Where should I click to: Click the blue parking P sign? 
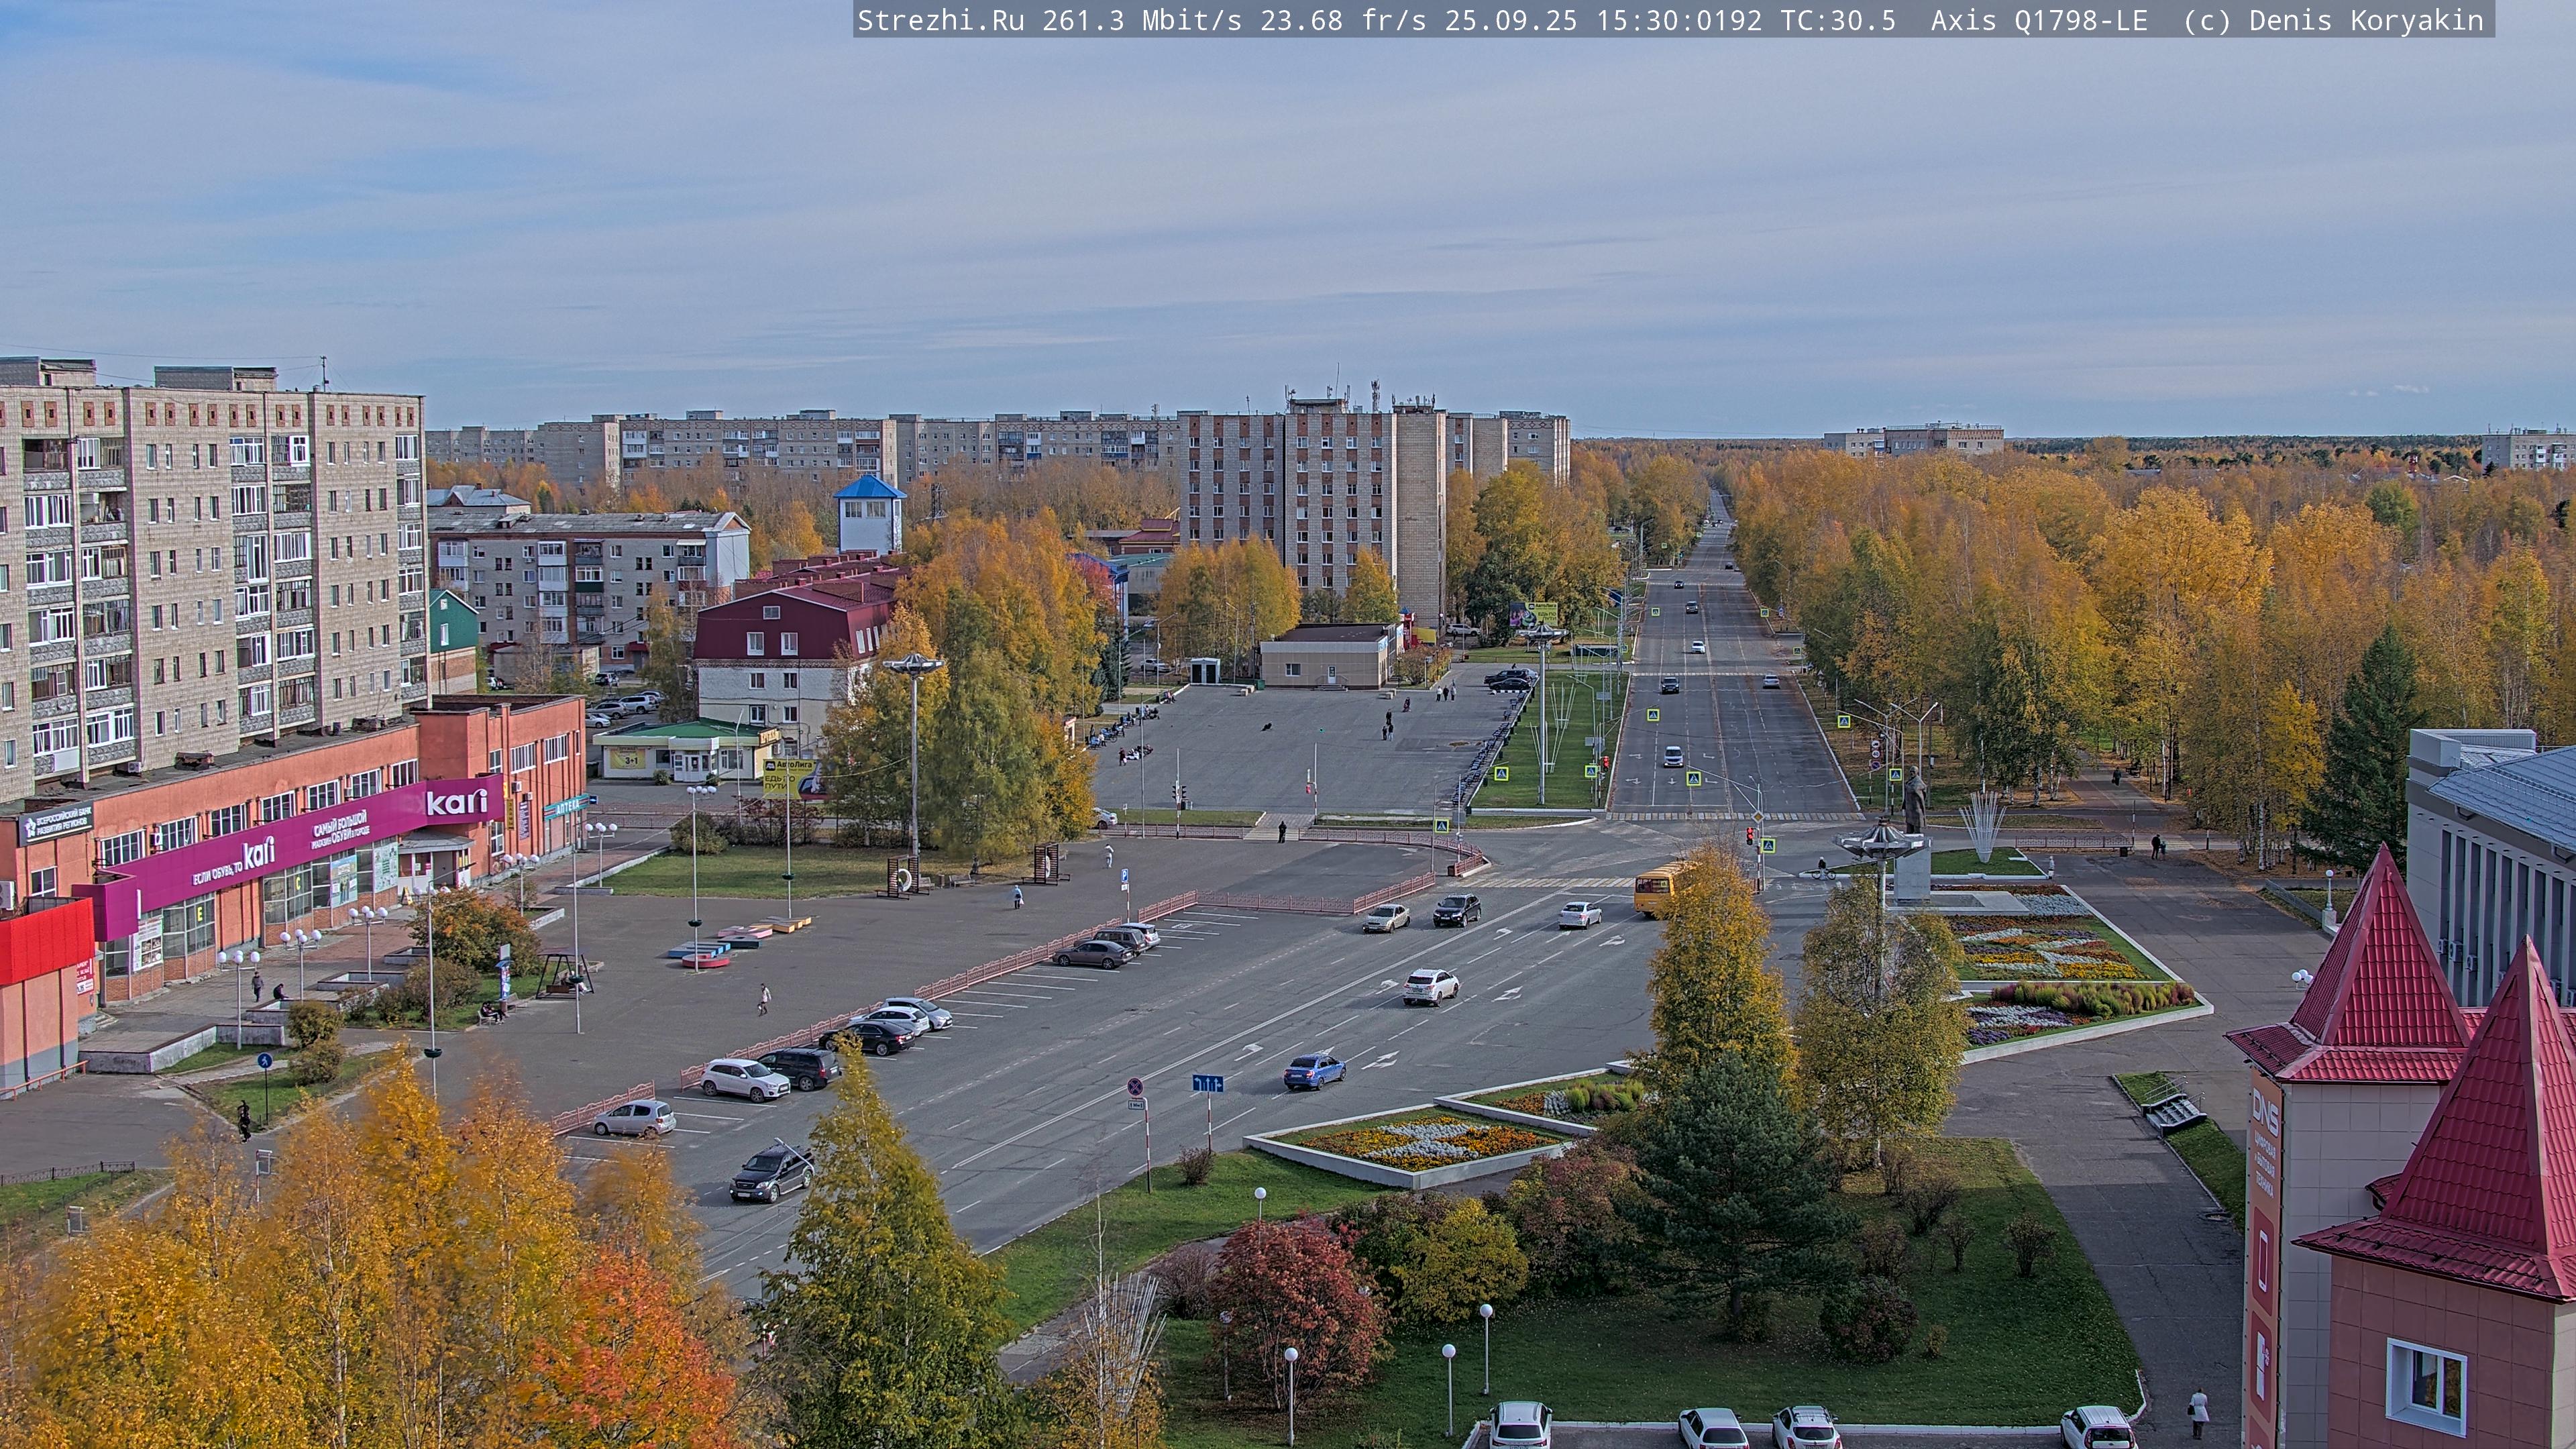(x=1125, y=875)
